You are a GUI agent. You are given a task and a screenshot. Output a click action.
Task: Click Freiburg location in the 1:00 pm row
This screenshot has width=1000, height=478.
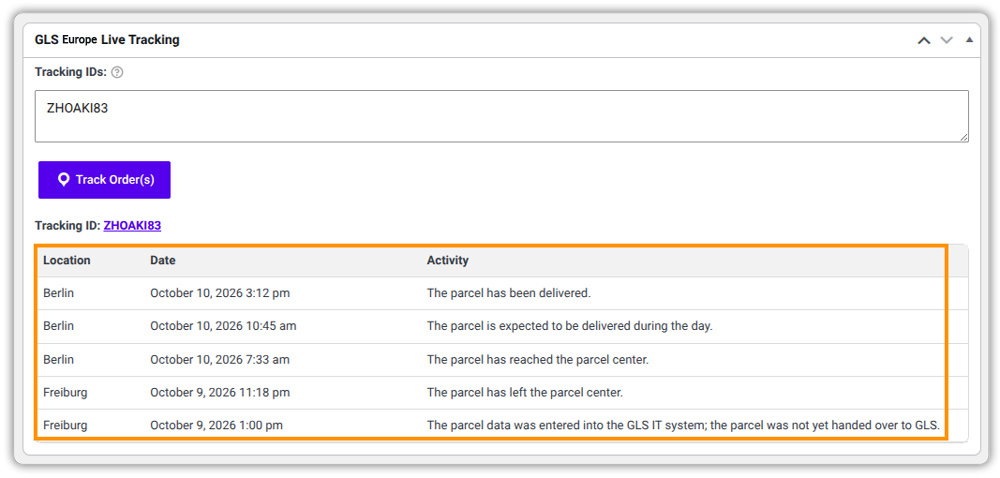65,425
